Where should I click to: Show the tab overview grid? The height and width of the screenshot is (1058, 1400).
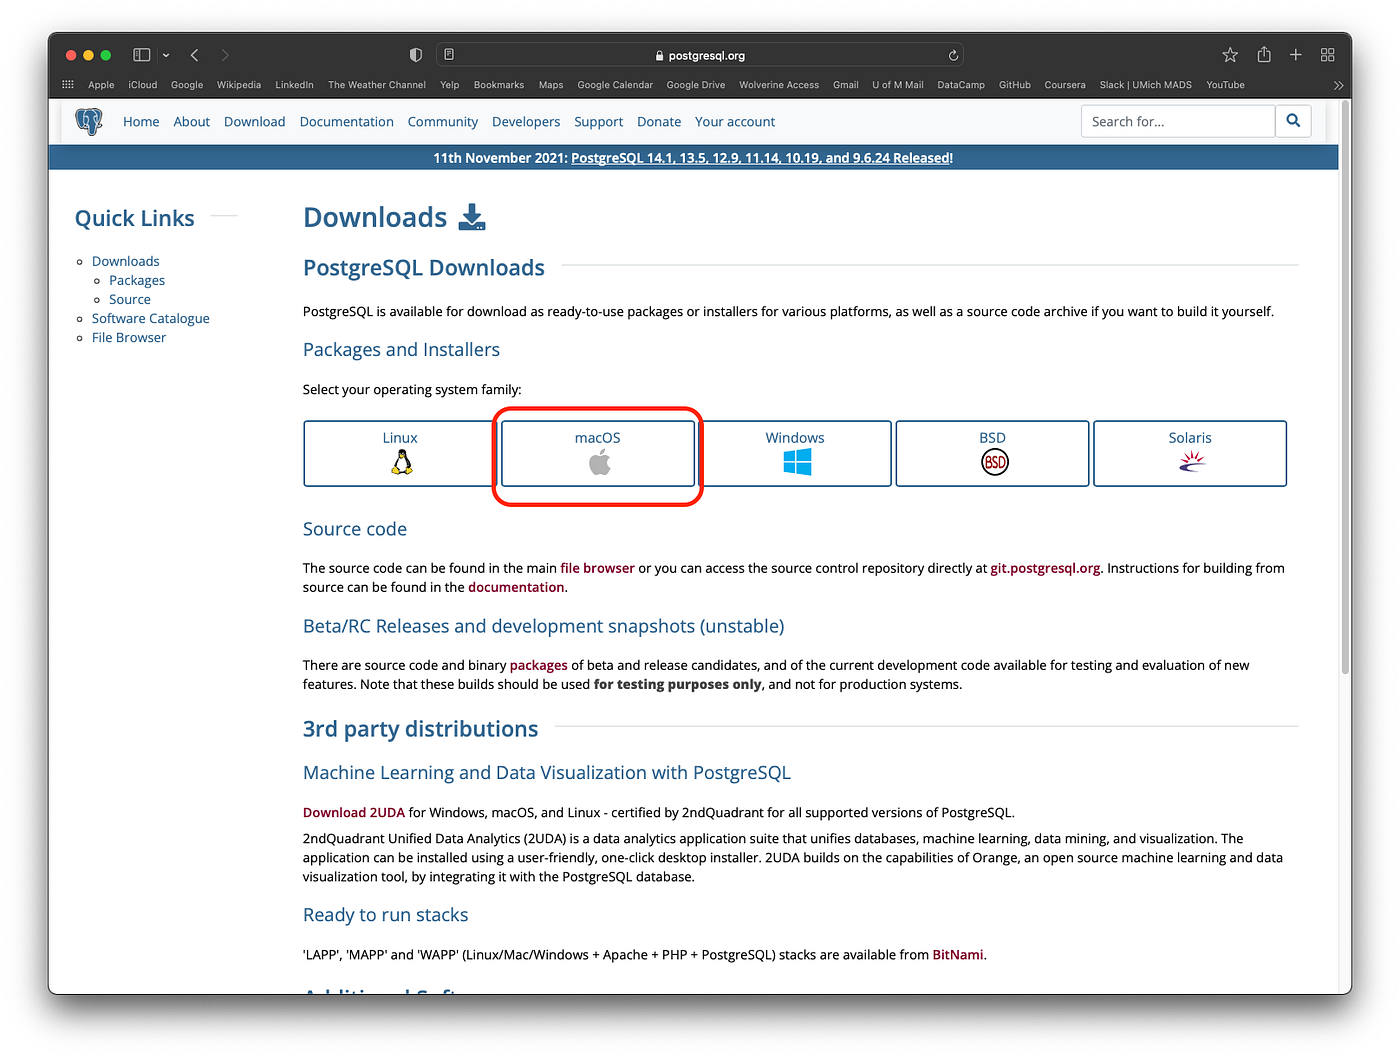1328,55
